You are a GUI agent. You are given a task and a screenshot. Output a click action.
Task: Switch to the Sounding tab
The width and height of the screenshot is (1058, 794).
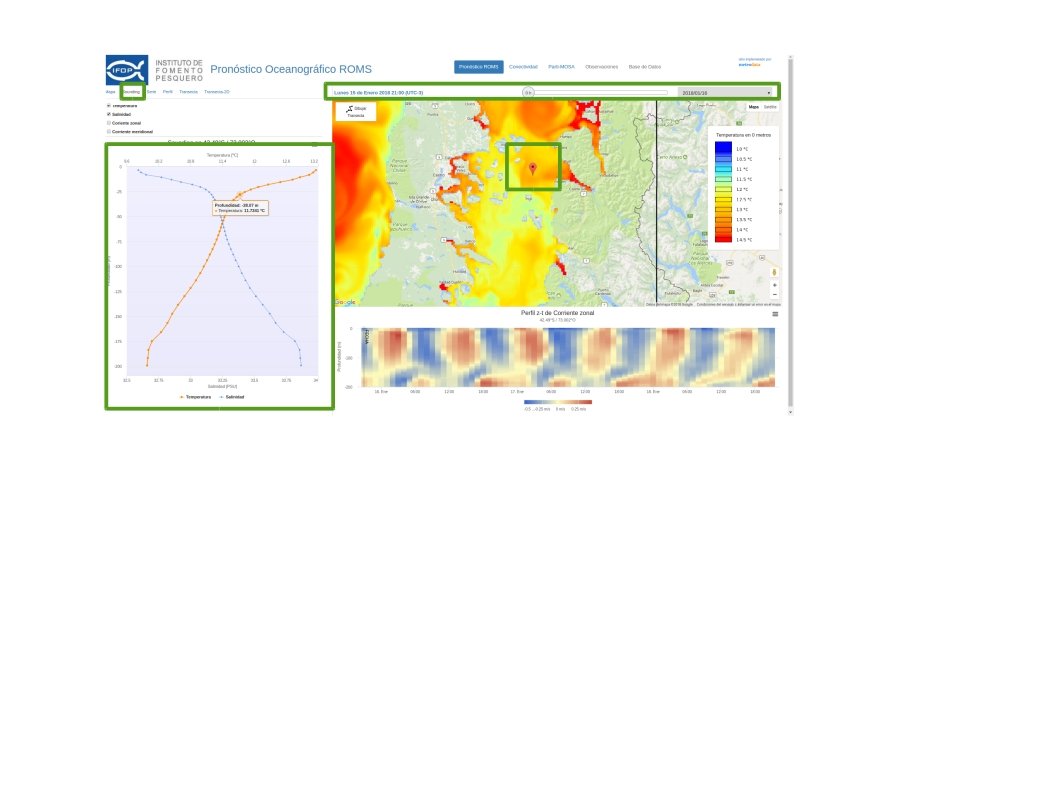pyautogui.click(x=132, y=92)
